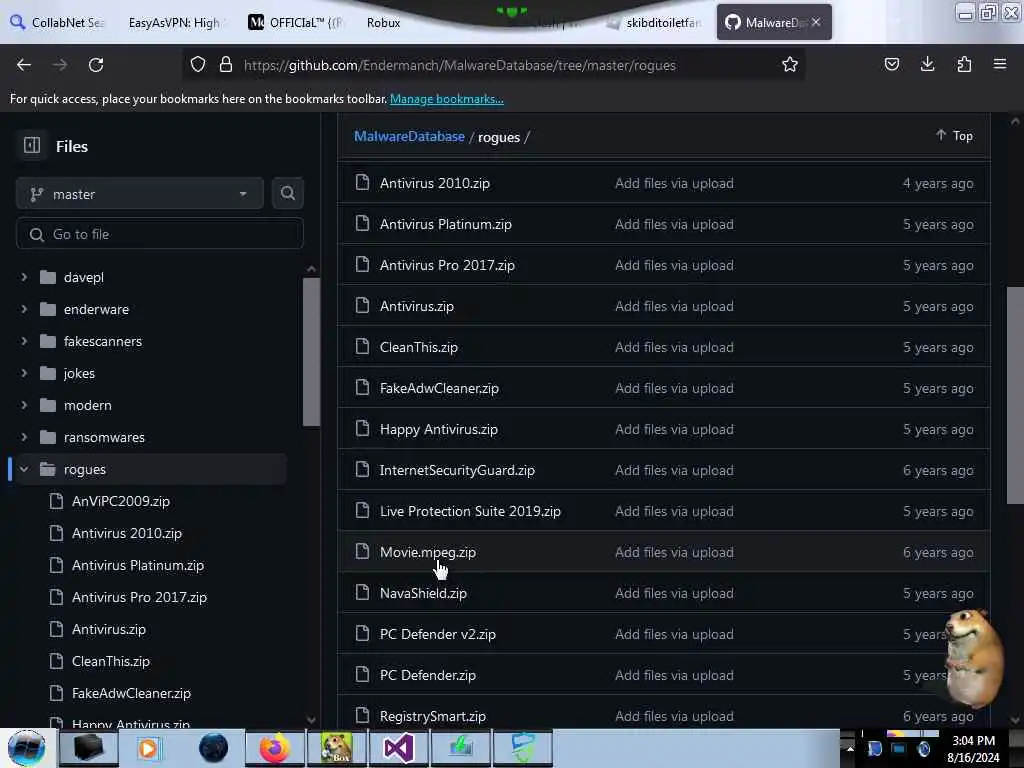
Task: Switch to the OFFICIaL tab
Action: coord(295,22)
